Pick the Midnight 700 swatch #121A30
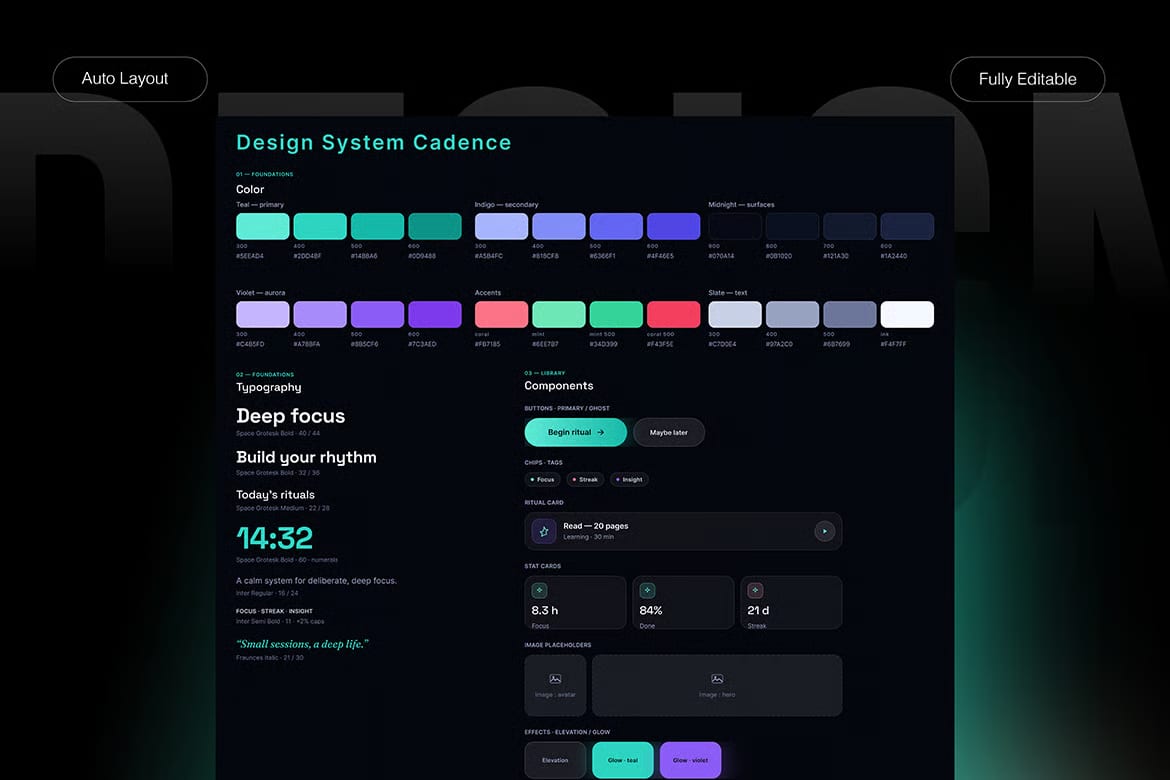The width and height of the screenshot is (1170, 780). click(850, 226)
